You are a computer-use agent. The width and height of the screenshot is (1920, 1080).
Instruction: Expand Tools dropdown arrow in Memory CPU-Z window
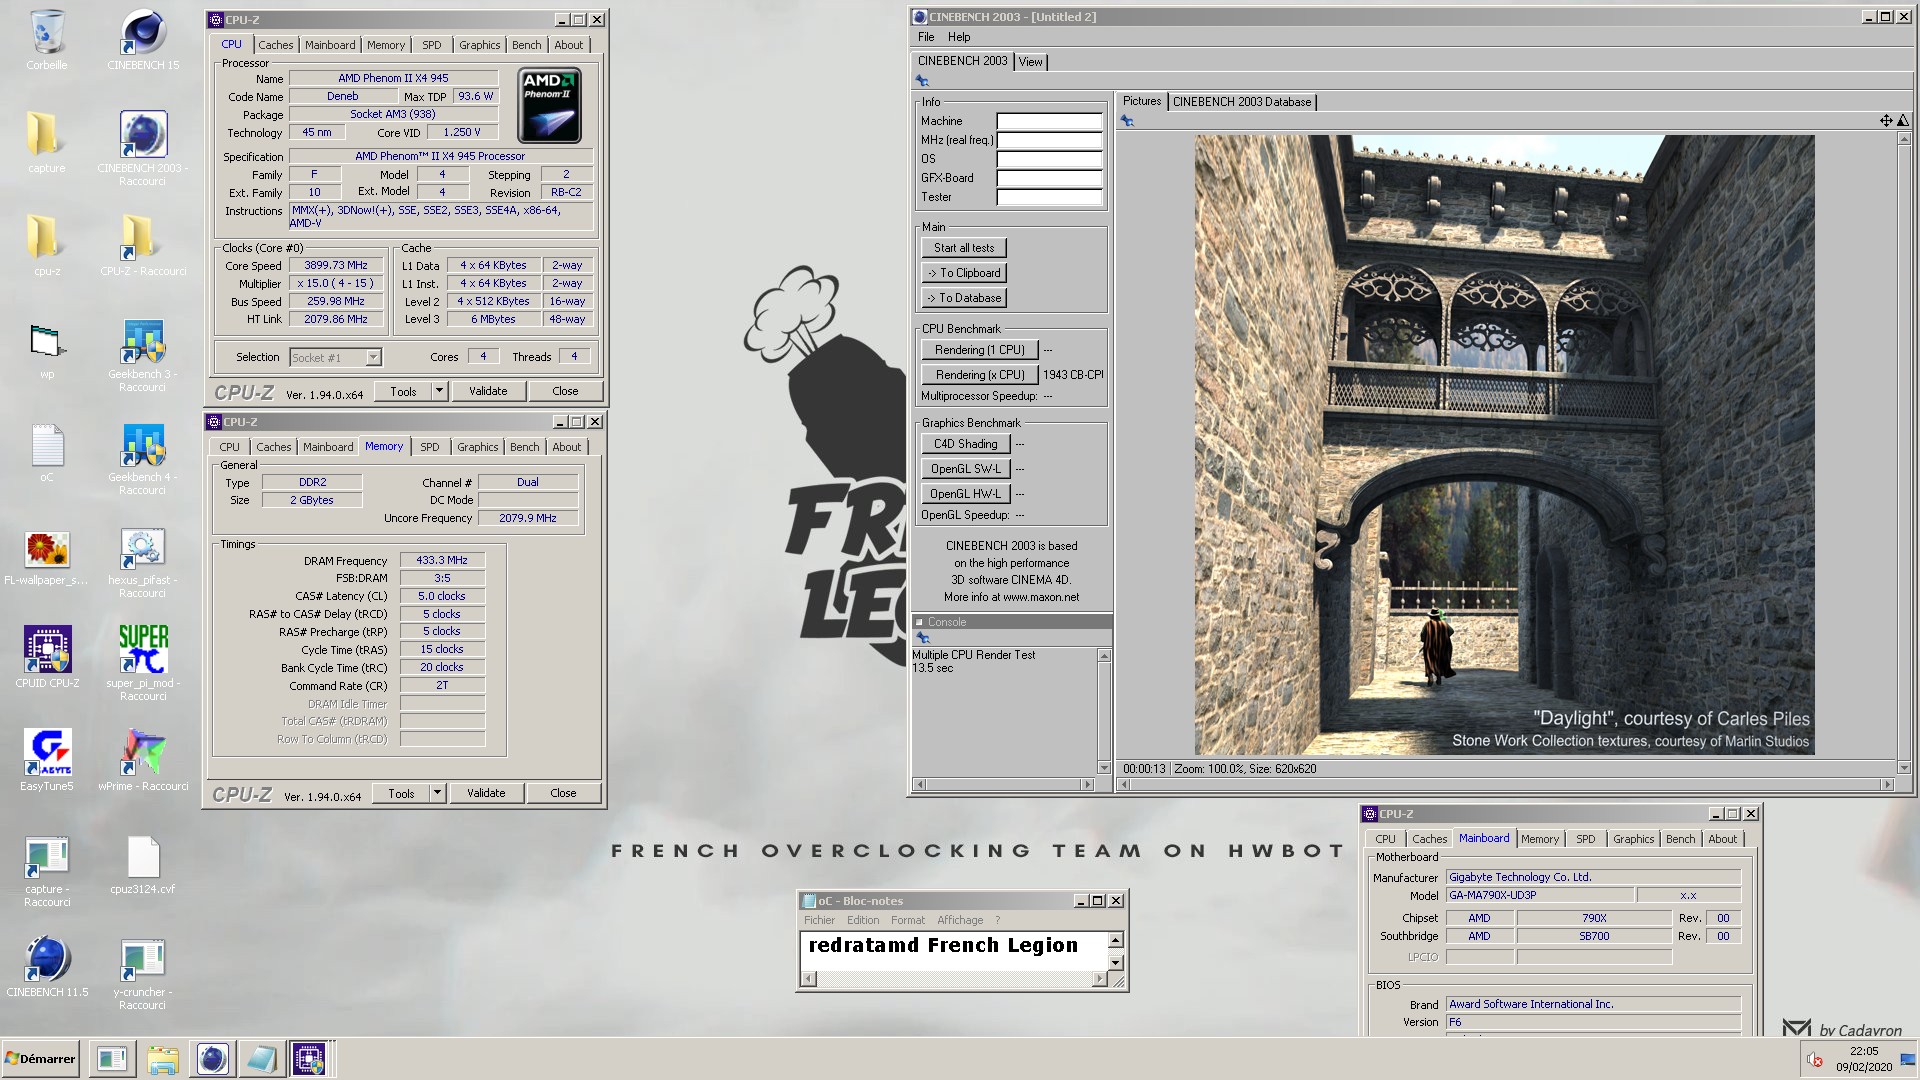[x=437, y=793]
